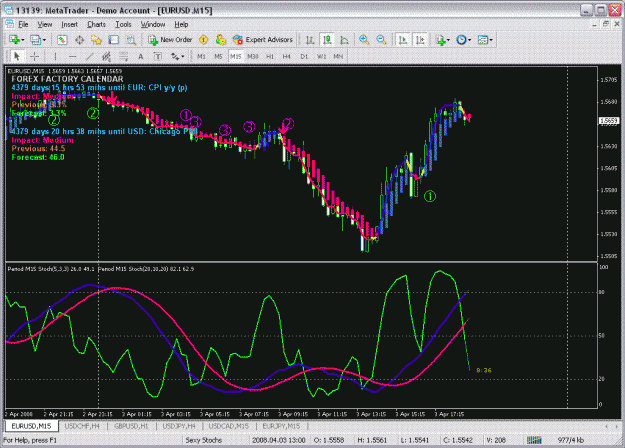The image size is (625, 448).
Task: Set timeframe to M30
Action: click(x=252, y=57)
